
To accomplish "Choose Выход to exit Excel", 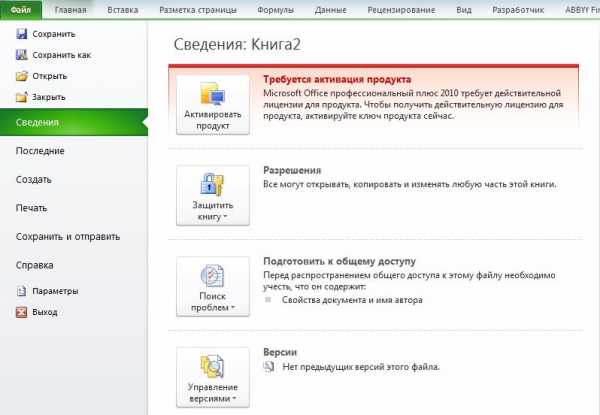I will point(45,312).
